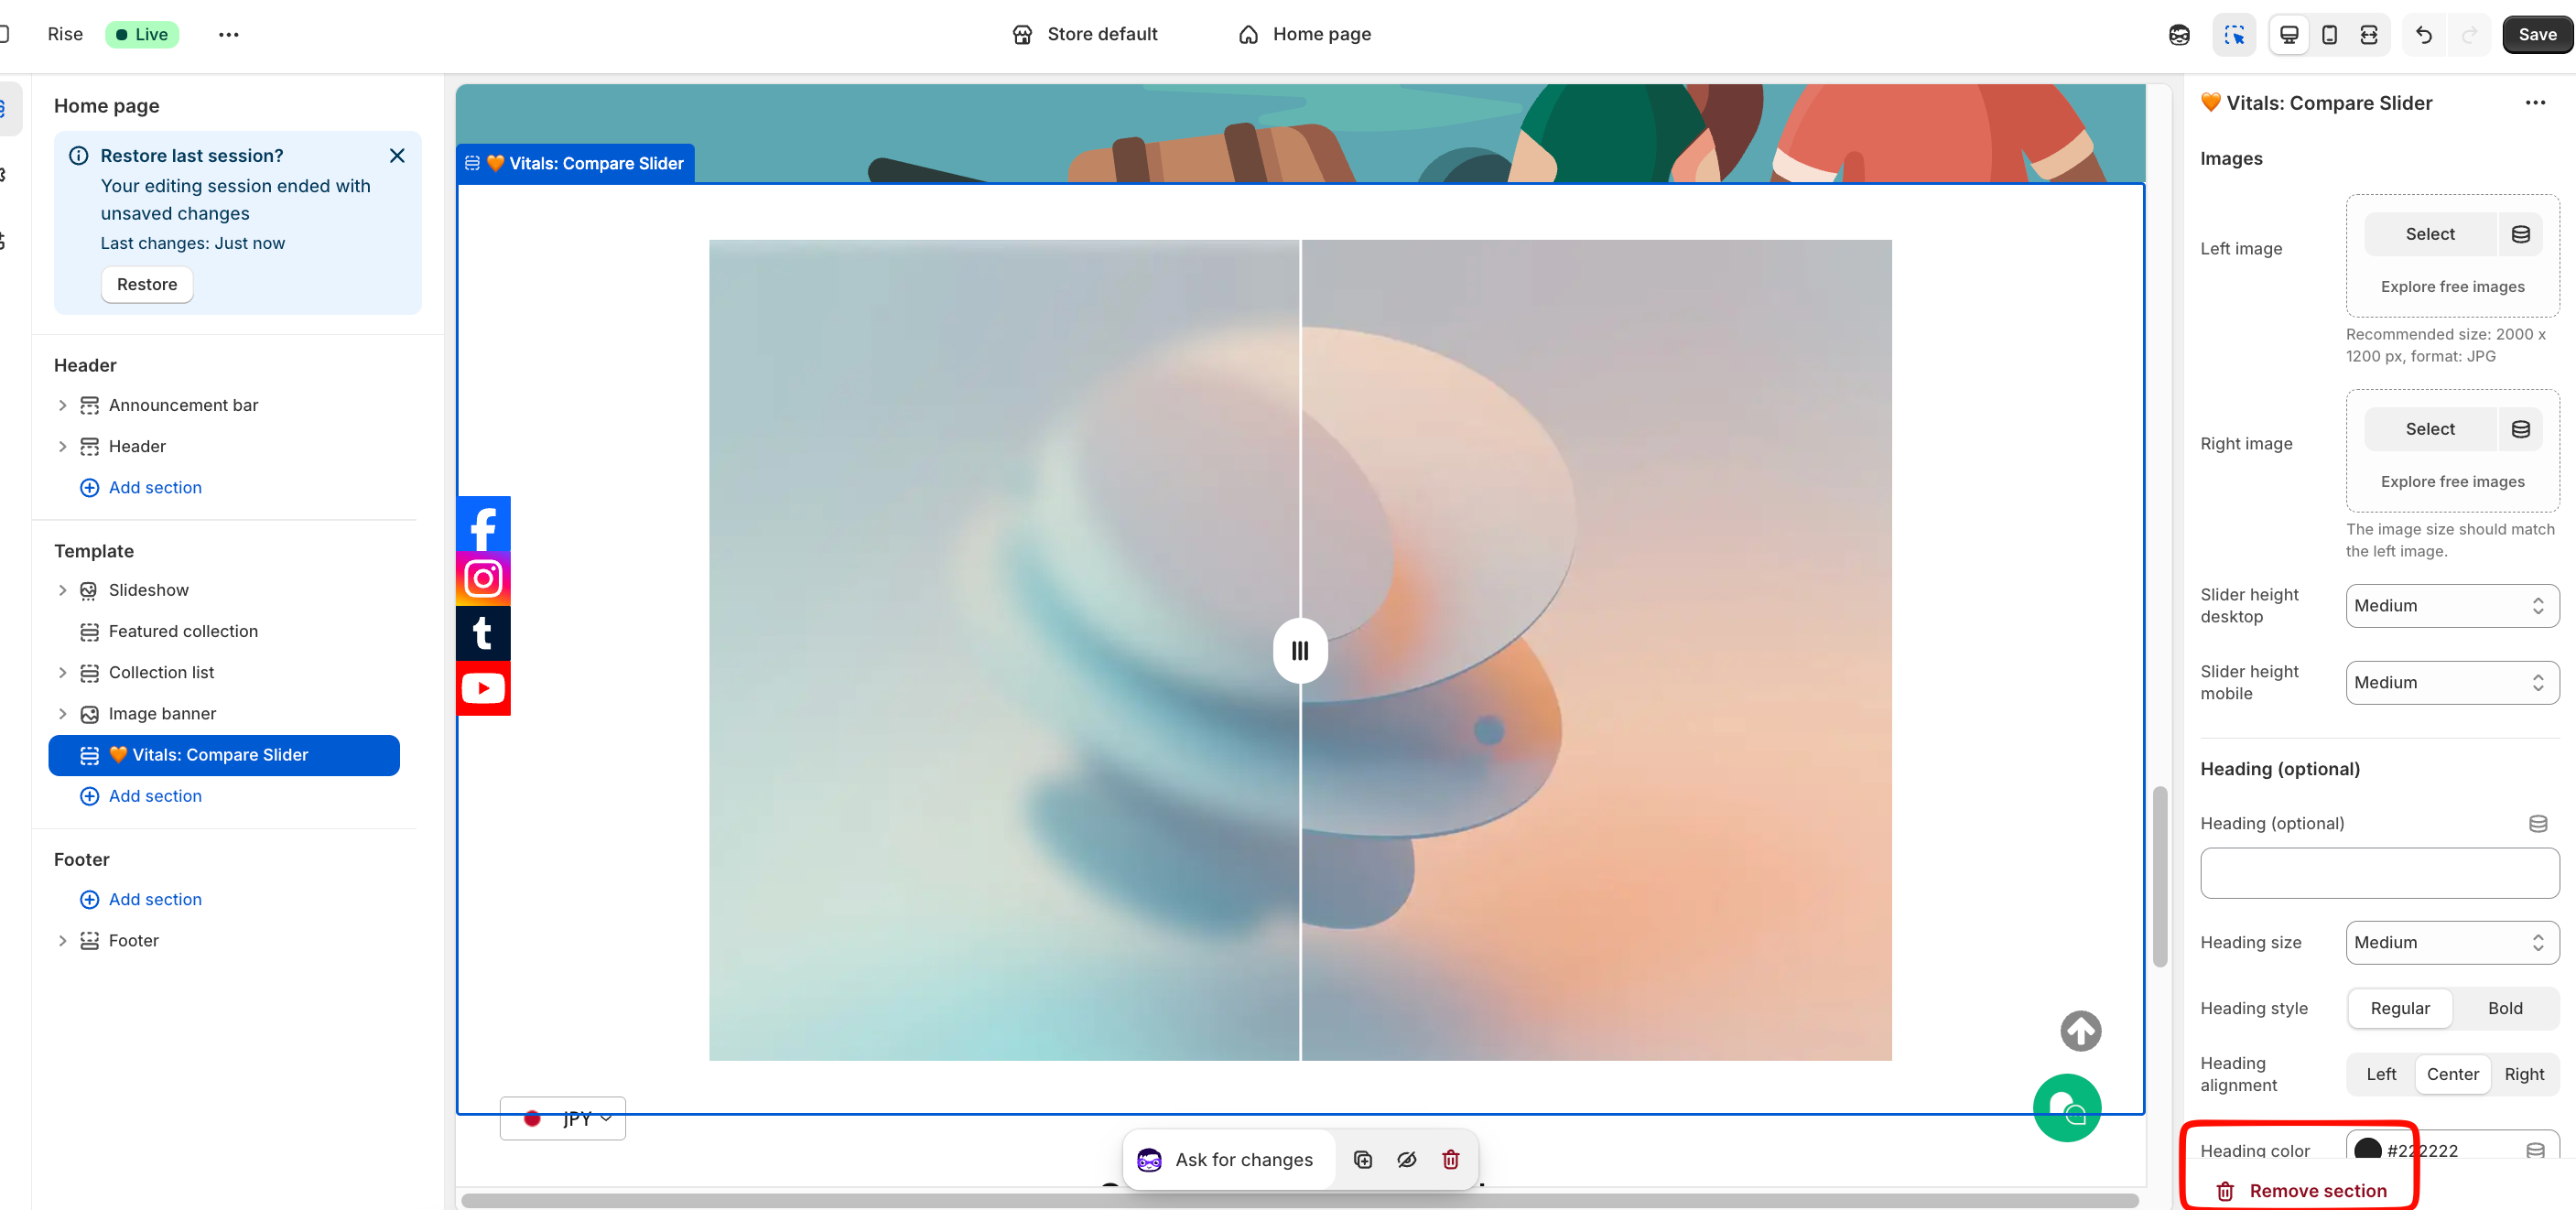This screenshot has height=1210, width=2576.
Task: Expand the Slideshow section tree
Action: coord(62,590)
